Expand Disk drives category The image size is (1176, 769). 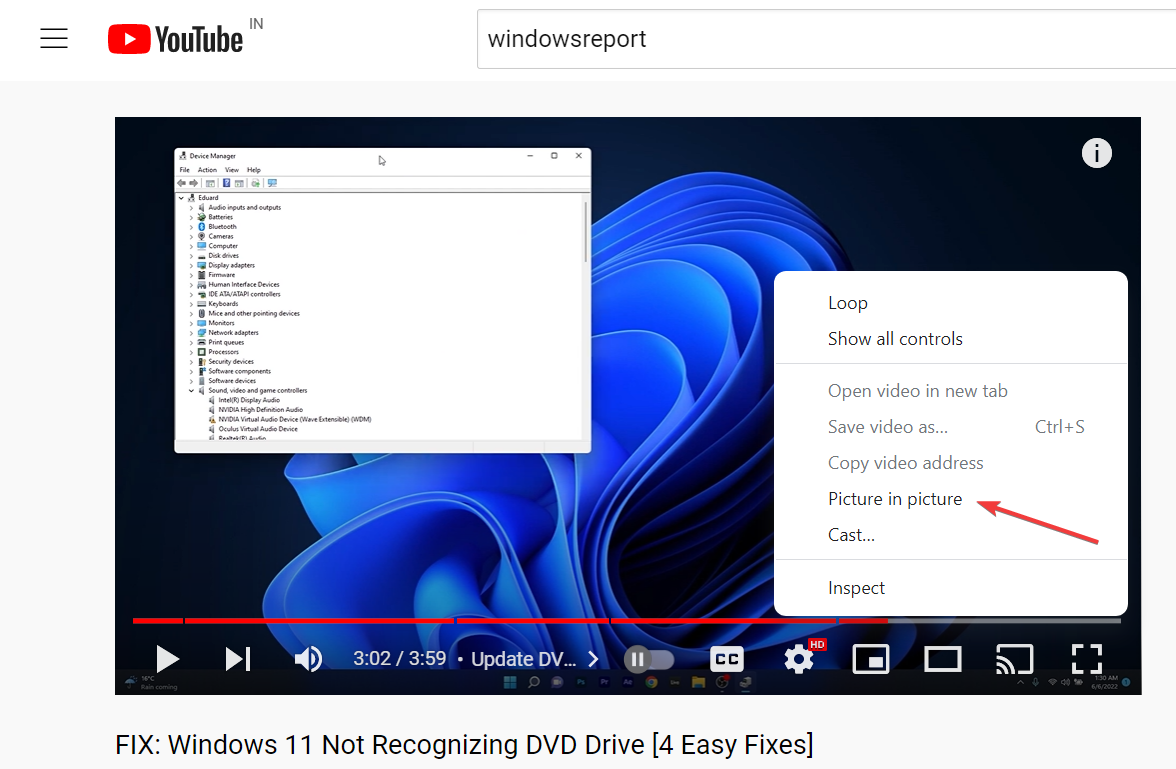(x=191, y=256)
